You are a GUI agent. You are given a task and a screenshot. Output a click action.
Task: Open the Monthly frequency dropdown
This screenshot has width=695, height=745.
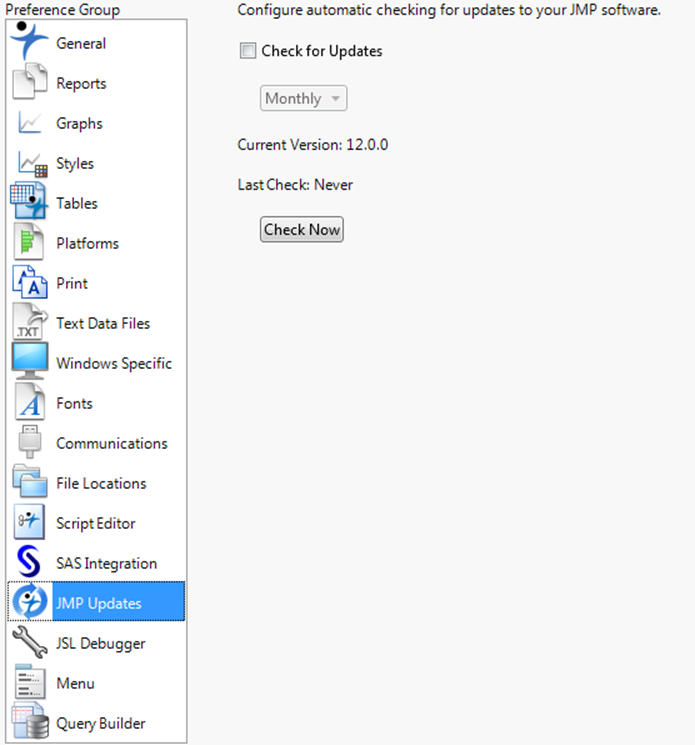[303, 98]
